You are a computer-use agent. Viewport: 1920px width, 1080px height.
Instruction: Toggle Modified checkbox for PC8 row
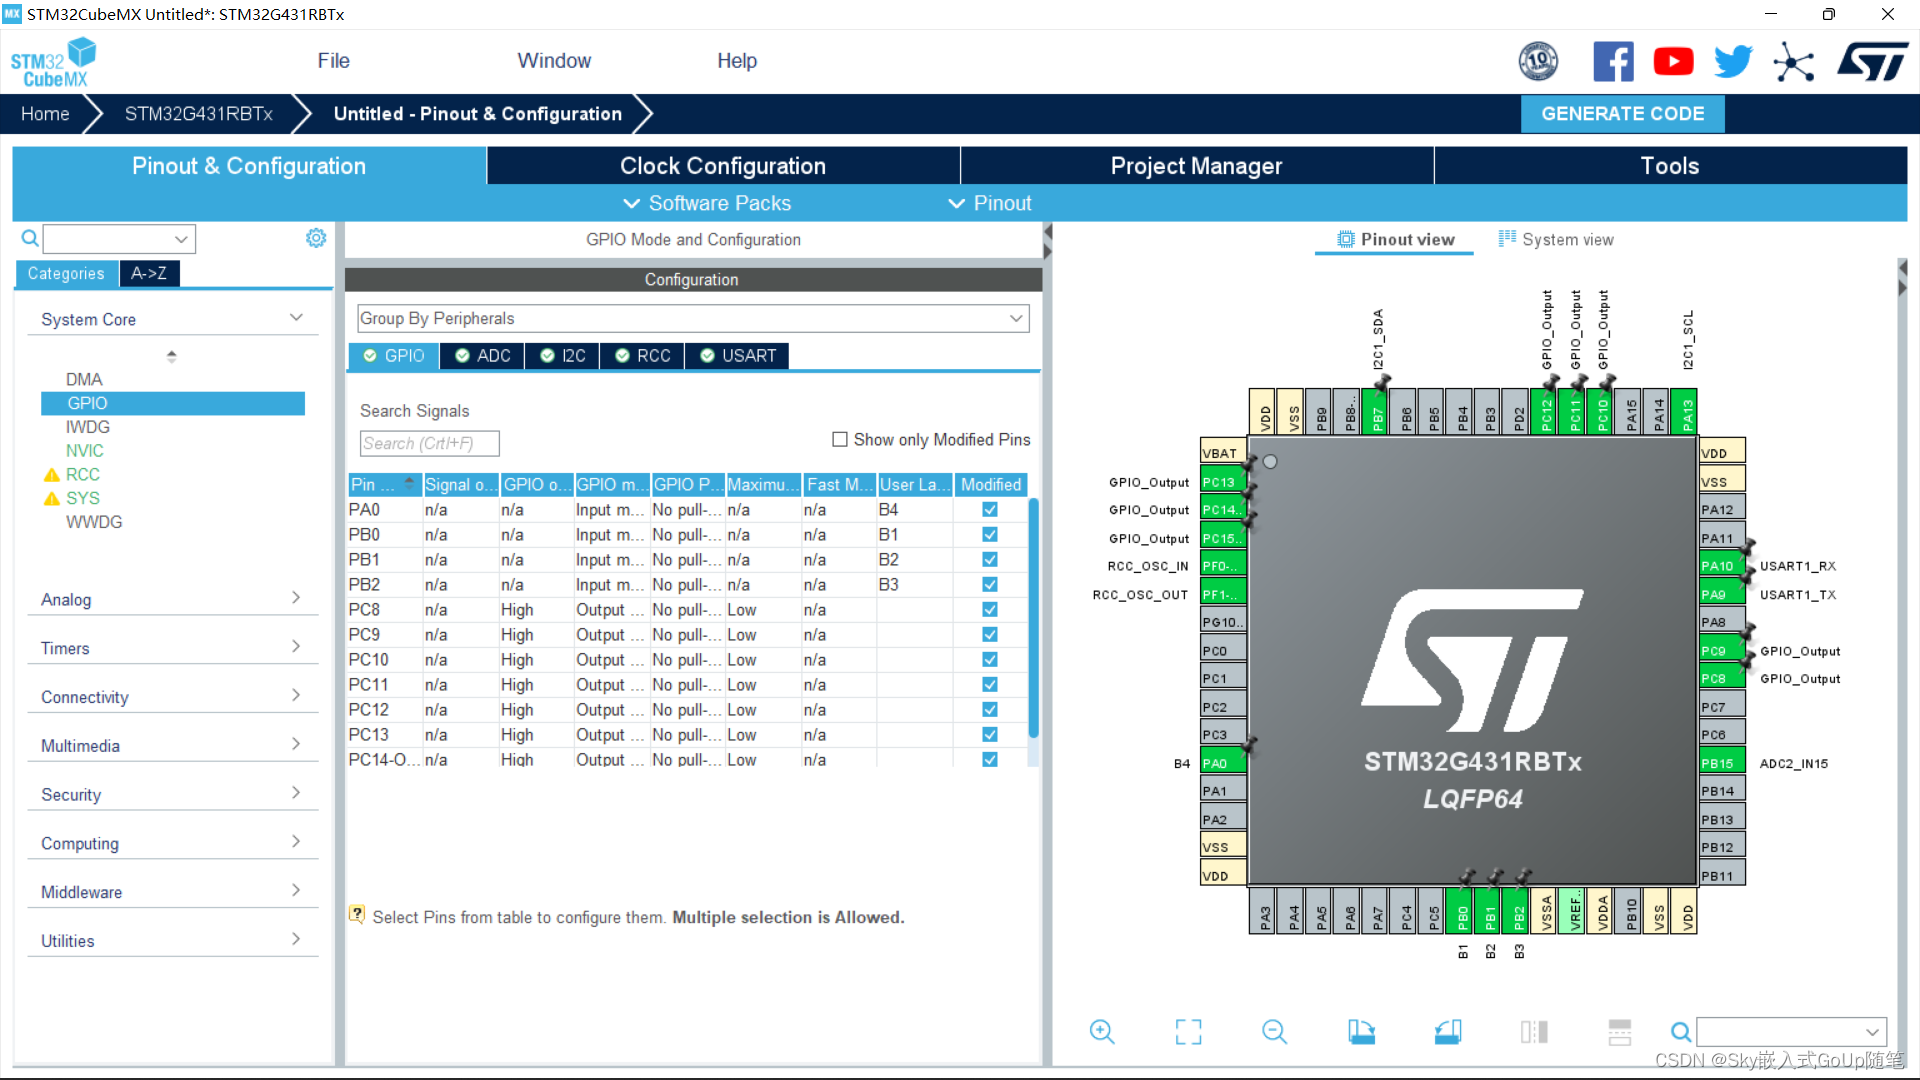(x=990, y=609)
